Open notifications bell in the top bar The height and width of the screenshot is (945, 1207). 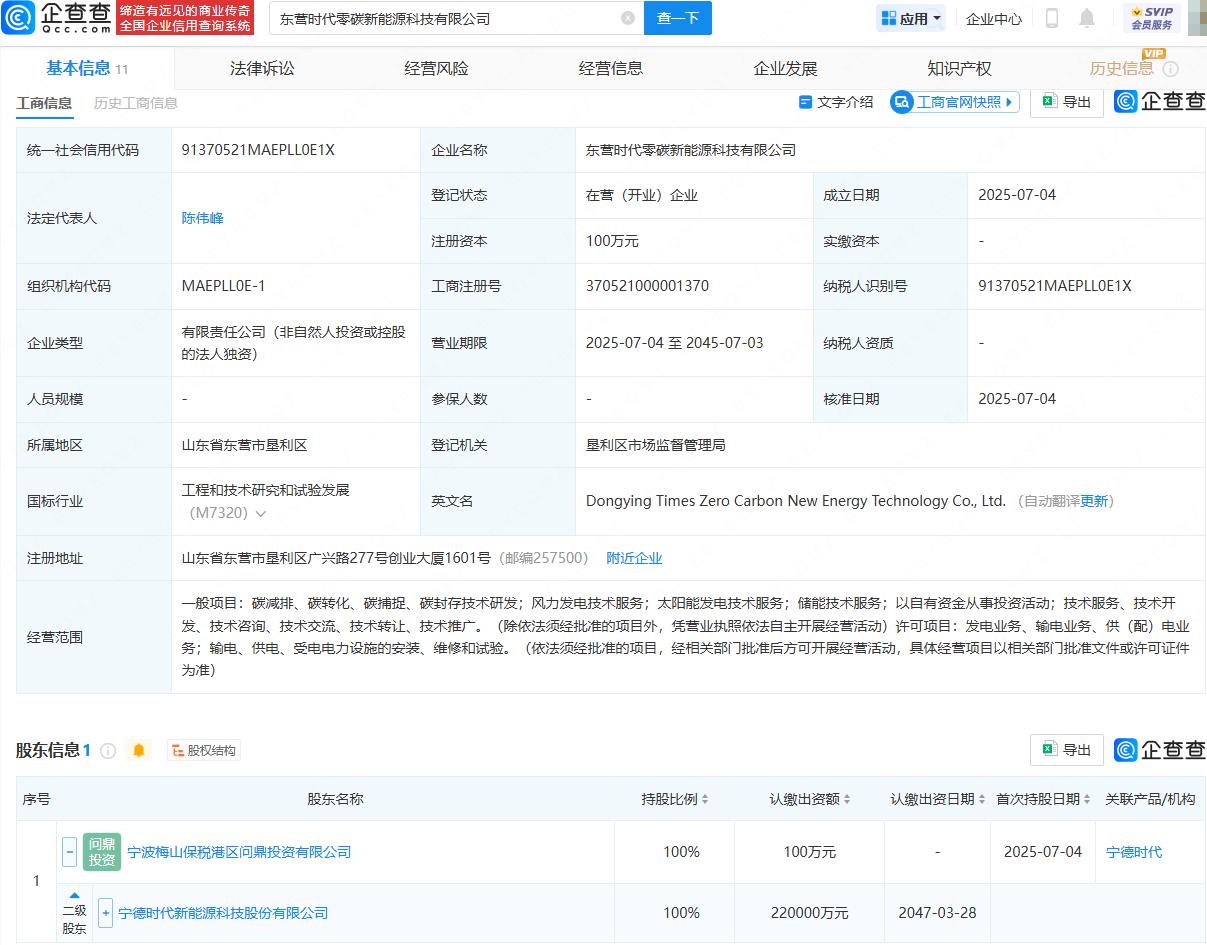[1087, 18]
